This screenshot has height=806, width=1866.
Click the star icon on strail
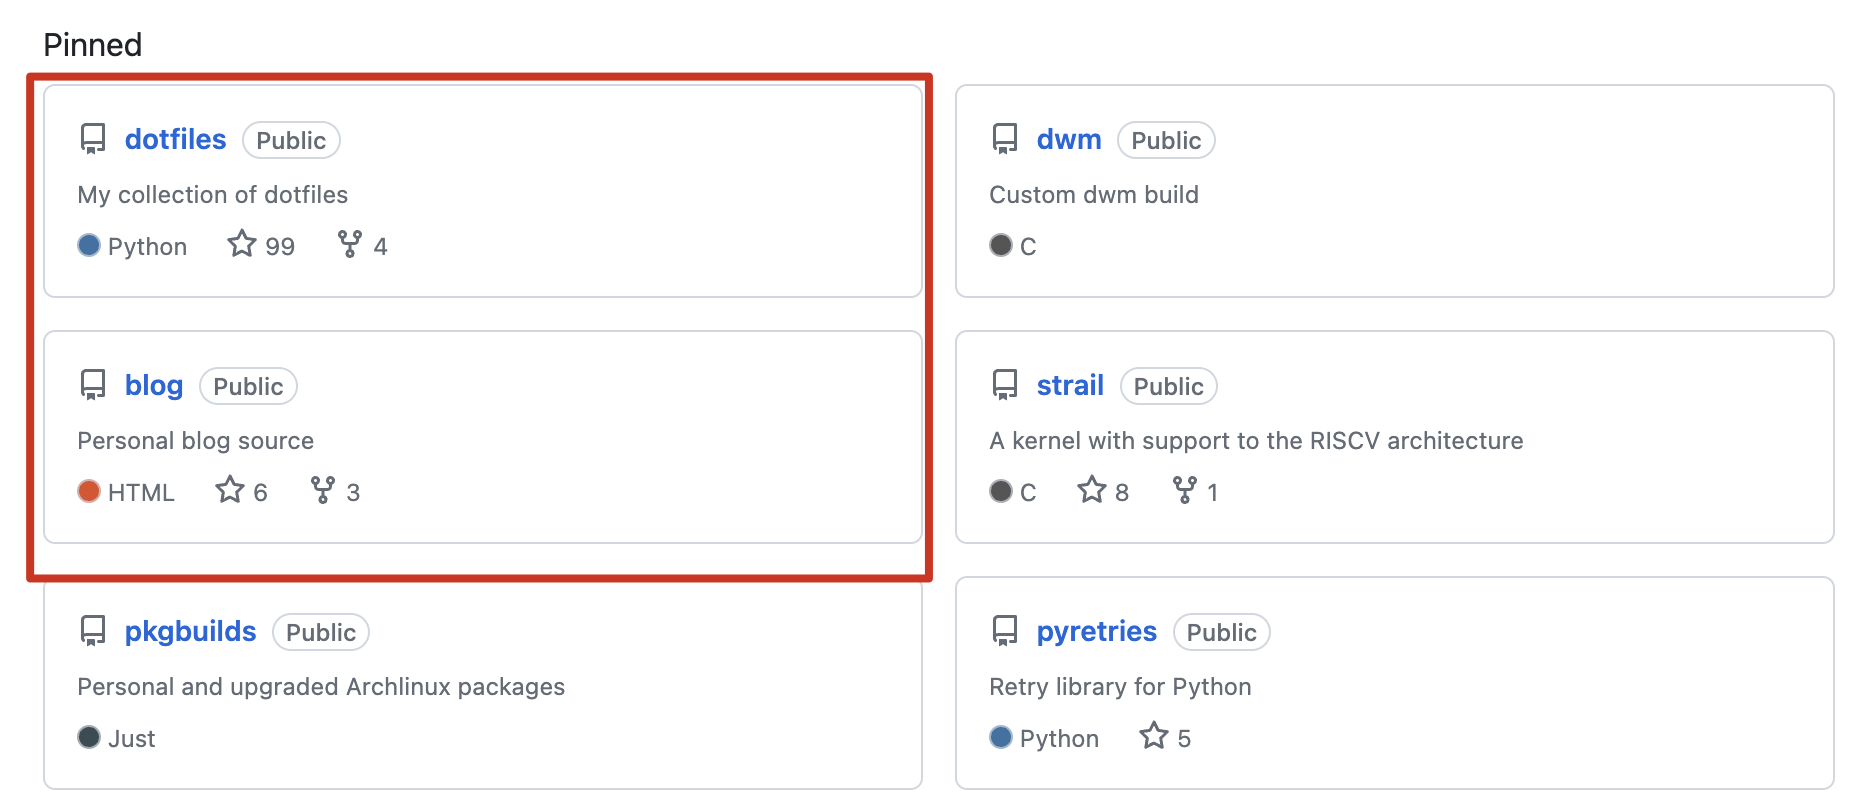(x=1092, y=491)
